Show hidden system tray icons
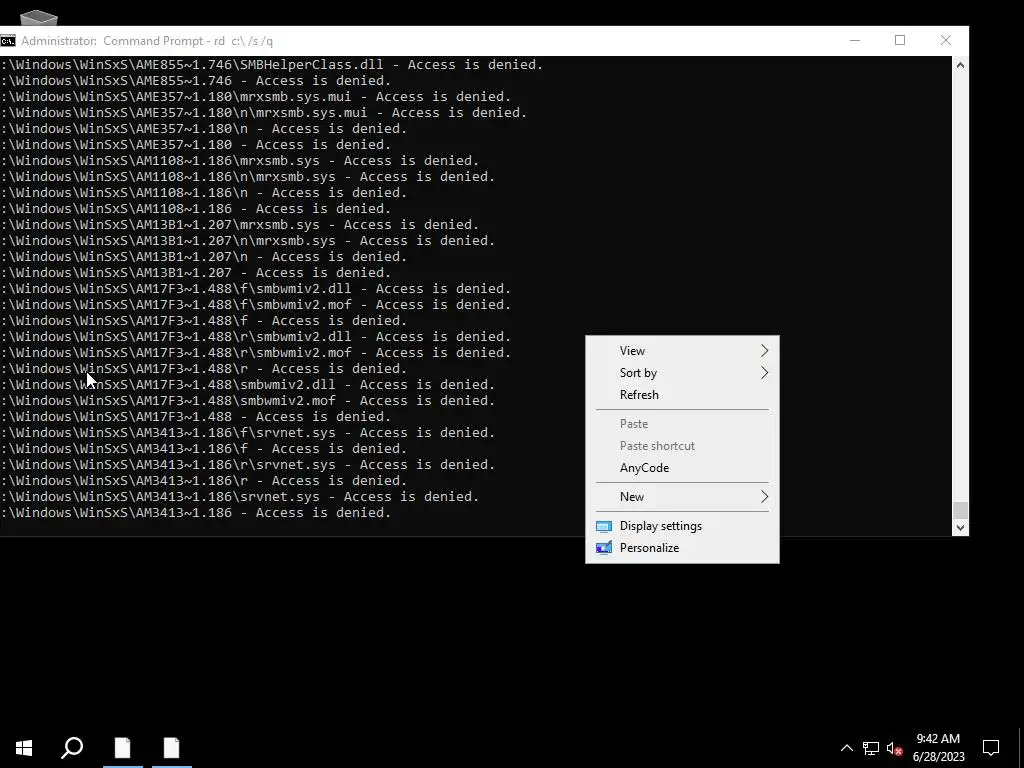Screen dimensions: 1024x768 coord(846,748)
